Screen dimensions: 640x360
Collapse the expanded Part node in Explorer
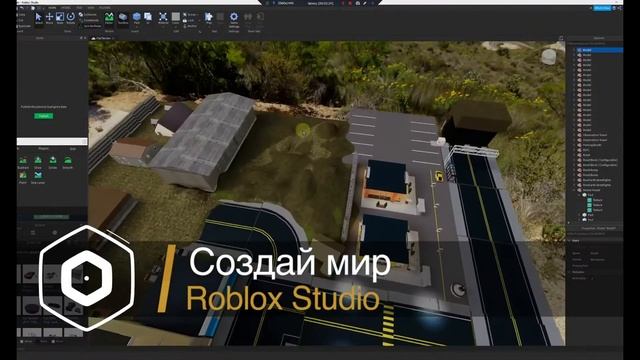579,195
